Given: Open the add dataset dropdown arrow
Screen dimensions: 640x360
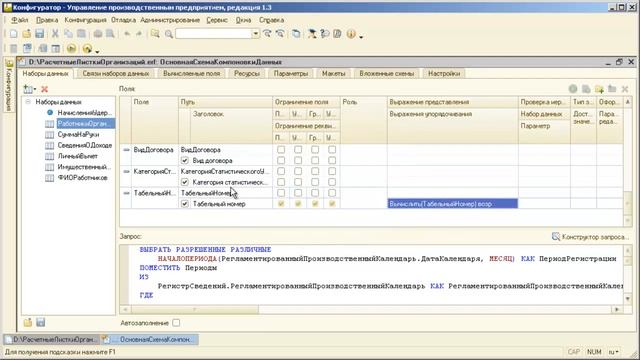Looking at the screenshot, I should pos(35,89).
